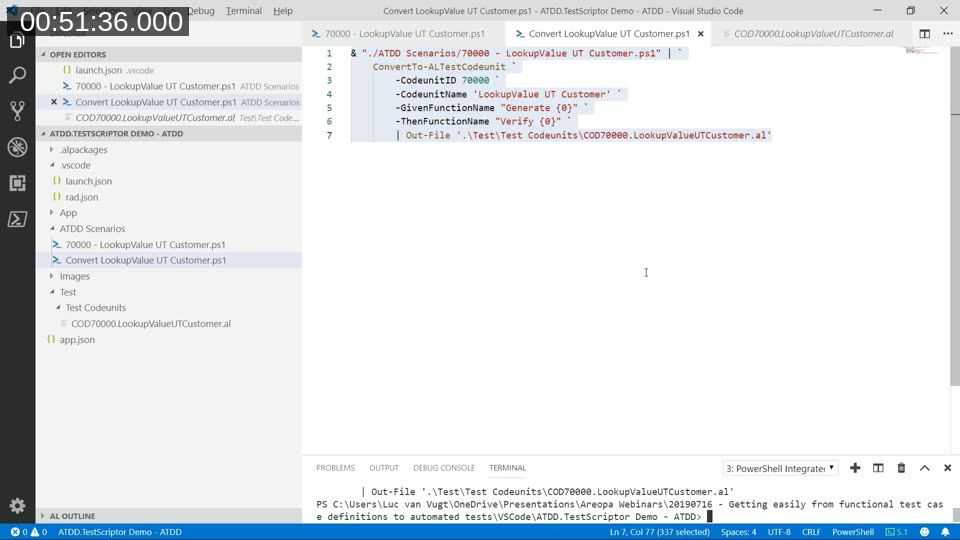Open the Help menu
The width and height of the screenshot is (960, 540).
[283, 11]
